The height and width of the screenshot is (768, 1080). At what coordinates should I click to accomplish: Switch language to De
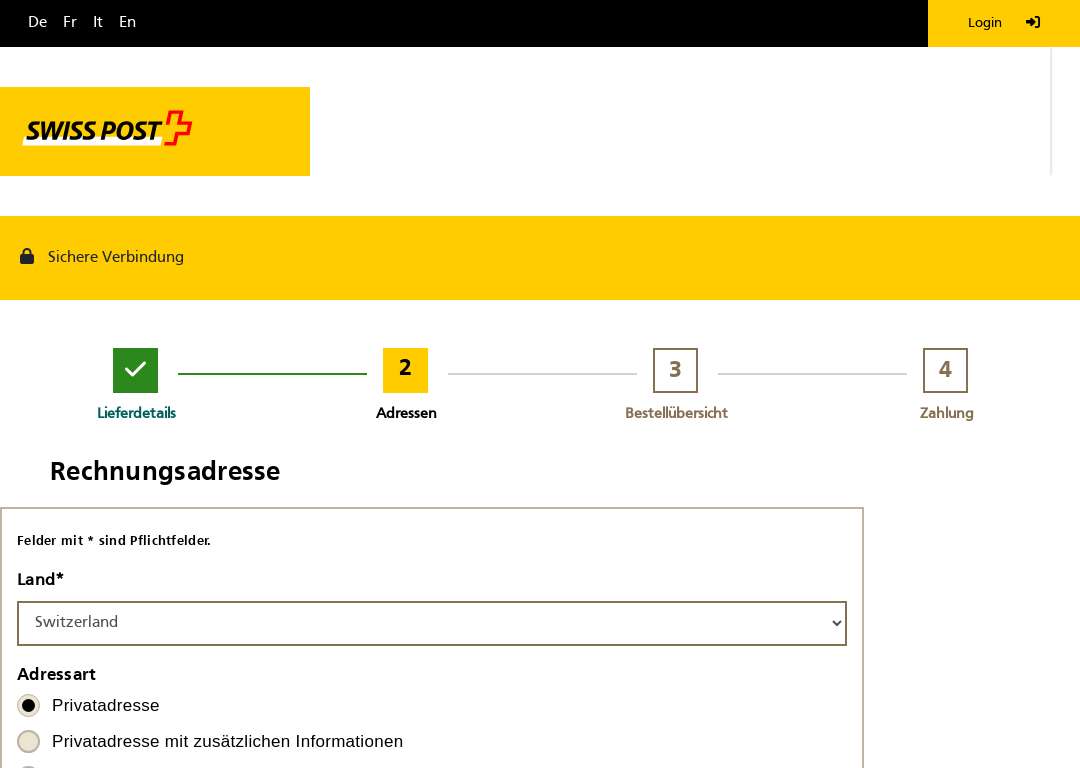[37, 22]
